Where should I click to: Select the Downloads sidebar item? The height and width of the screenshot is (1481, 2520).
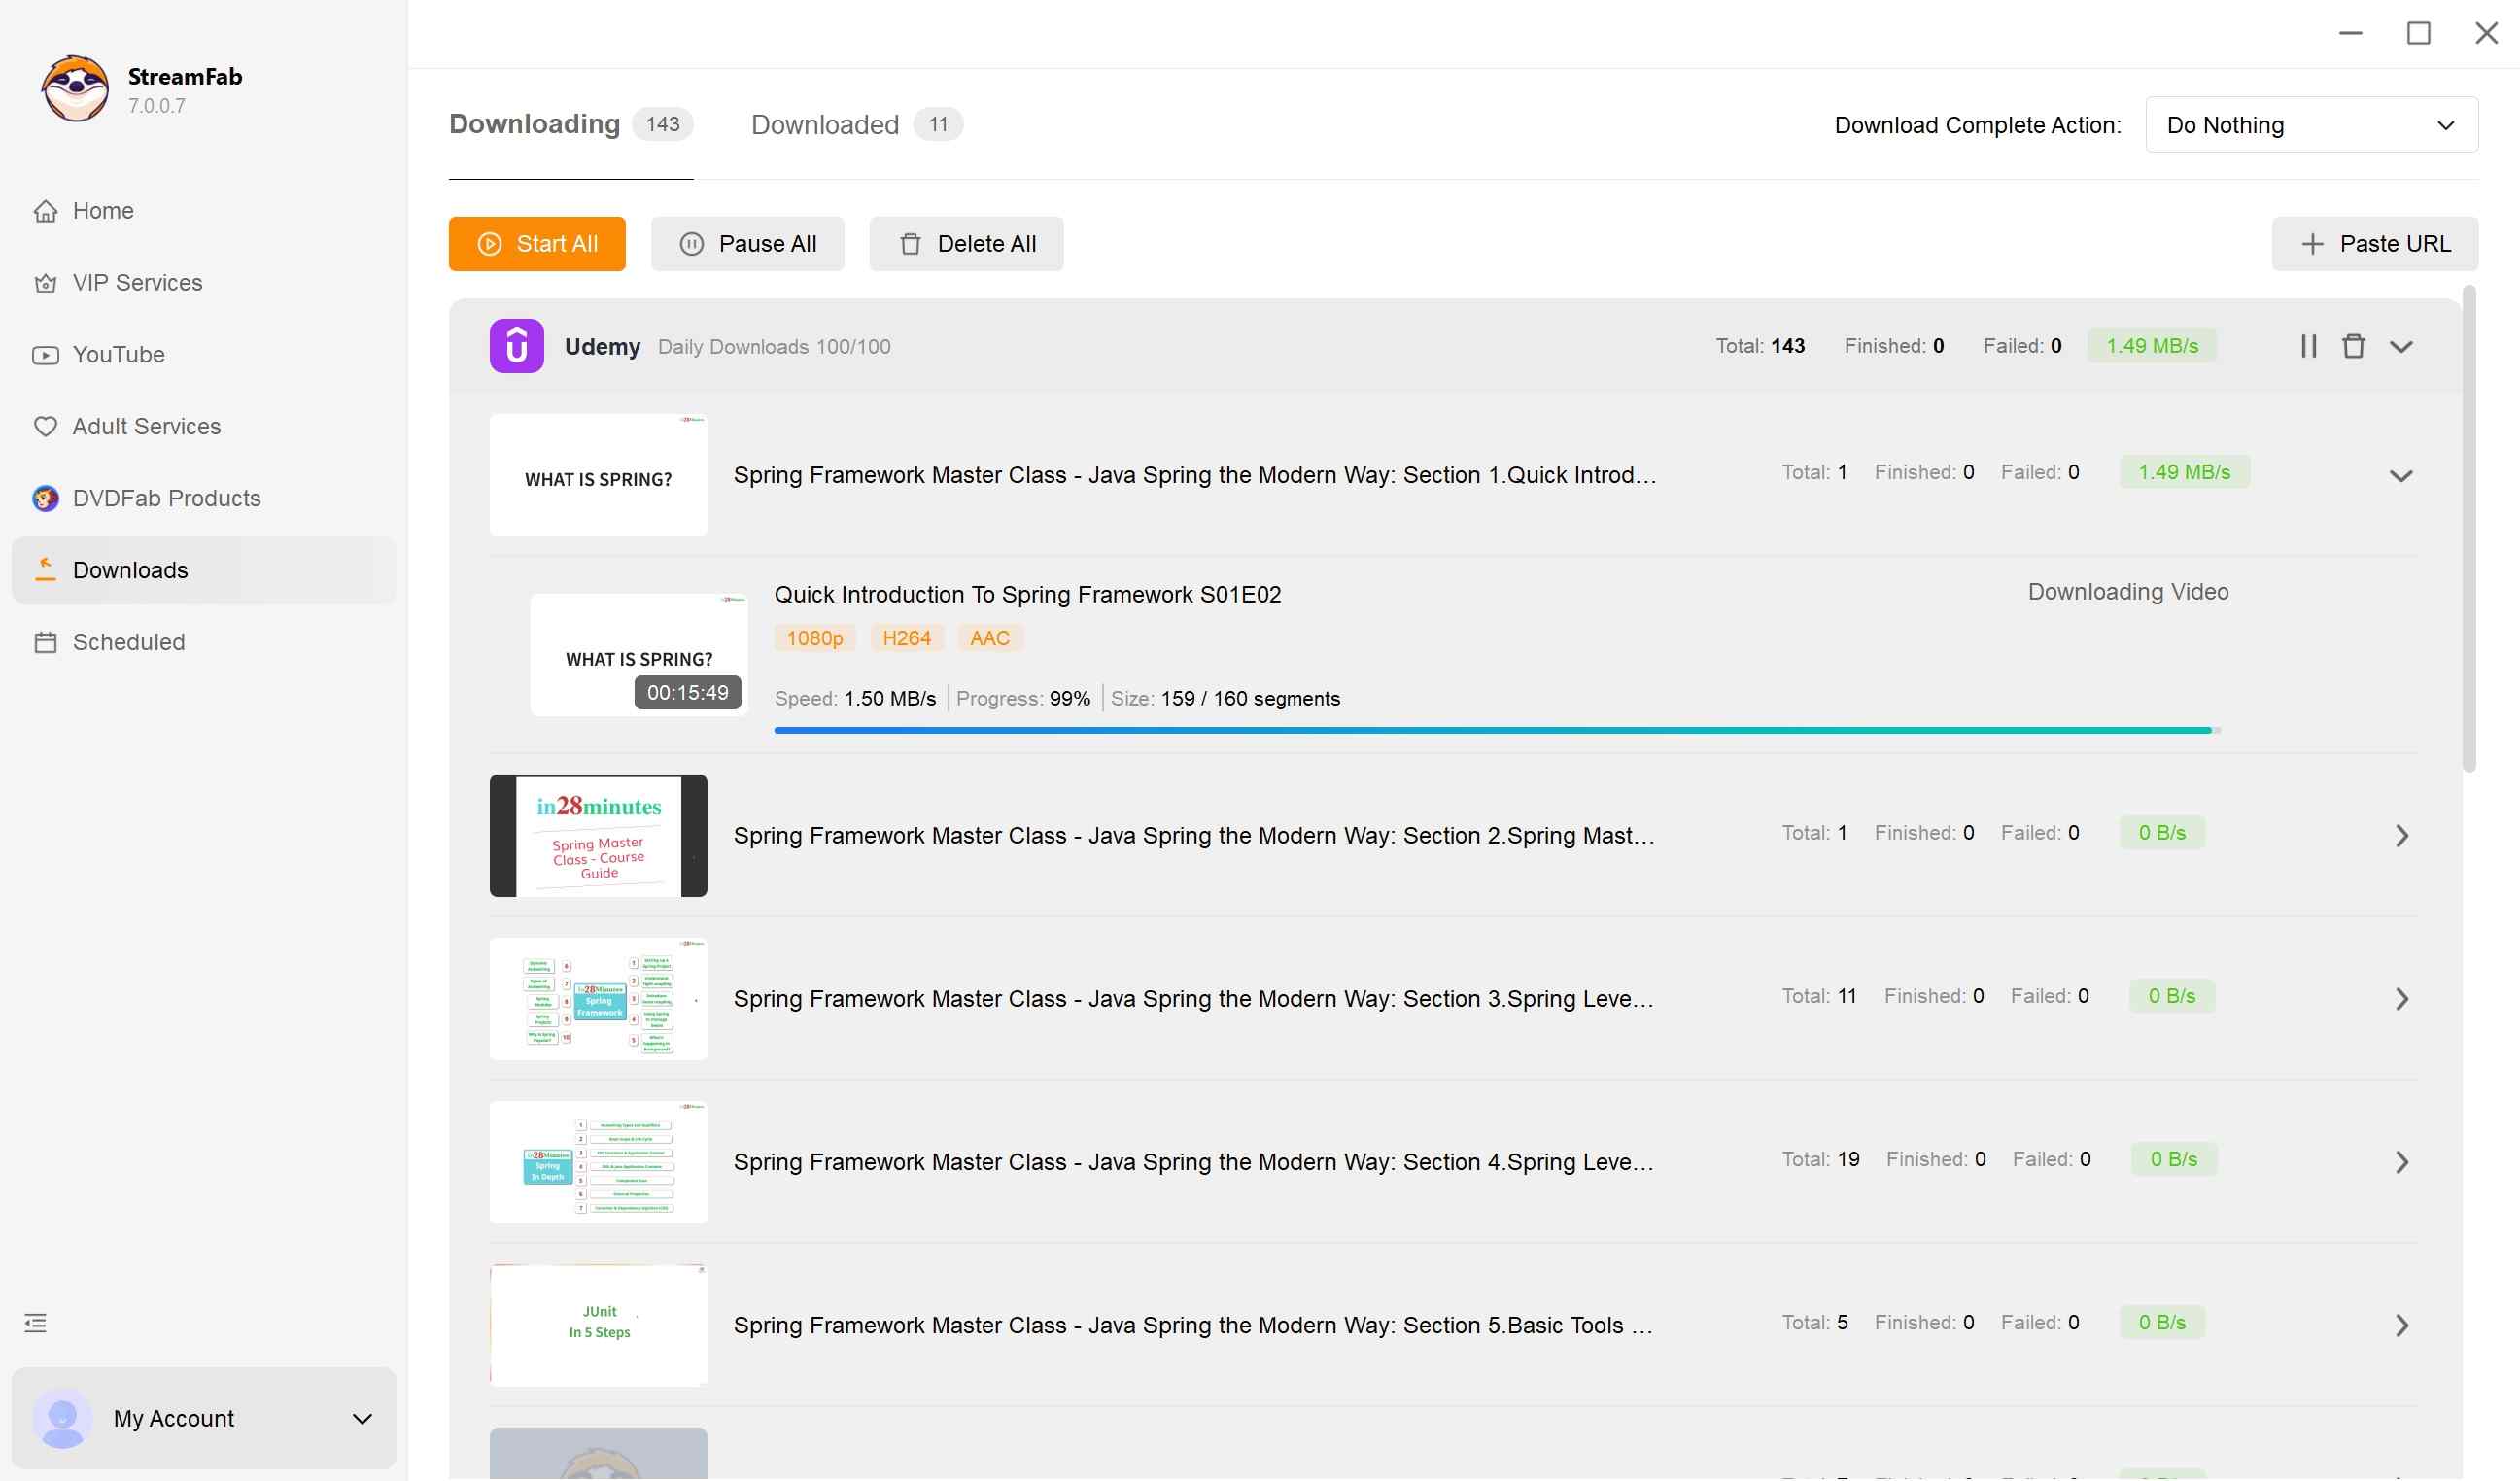click(130, 570)
